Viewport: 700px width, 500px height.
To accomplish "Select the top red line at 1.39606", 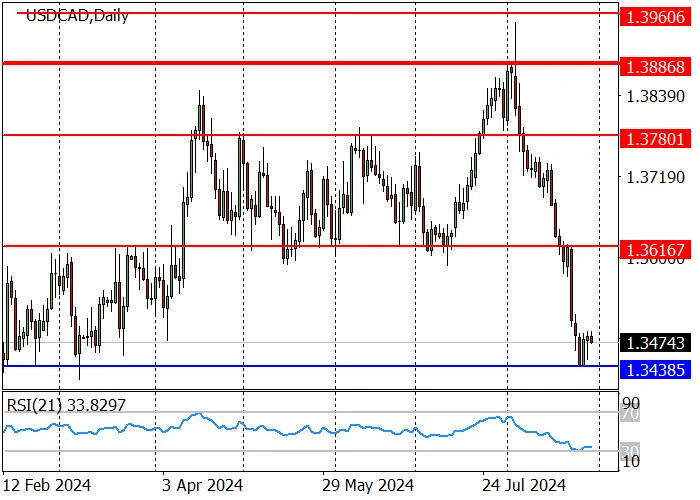I will point(318,13).
